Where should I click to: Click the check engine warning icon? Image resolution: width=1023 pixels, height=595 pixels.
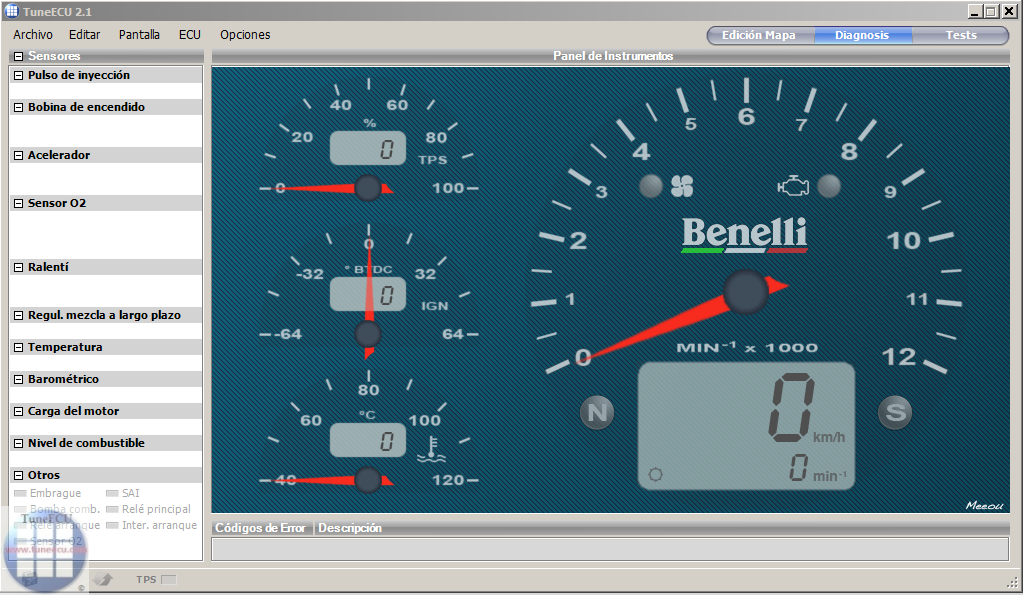pos(793,187)
